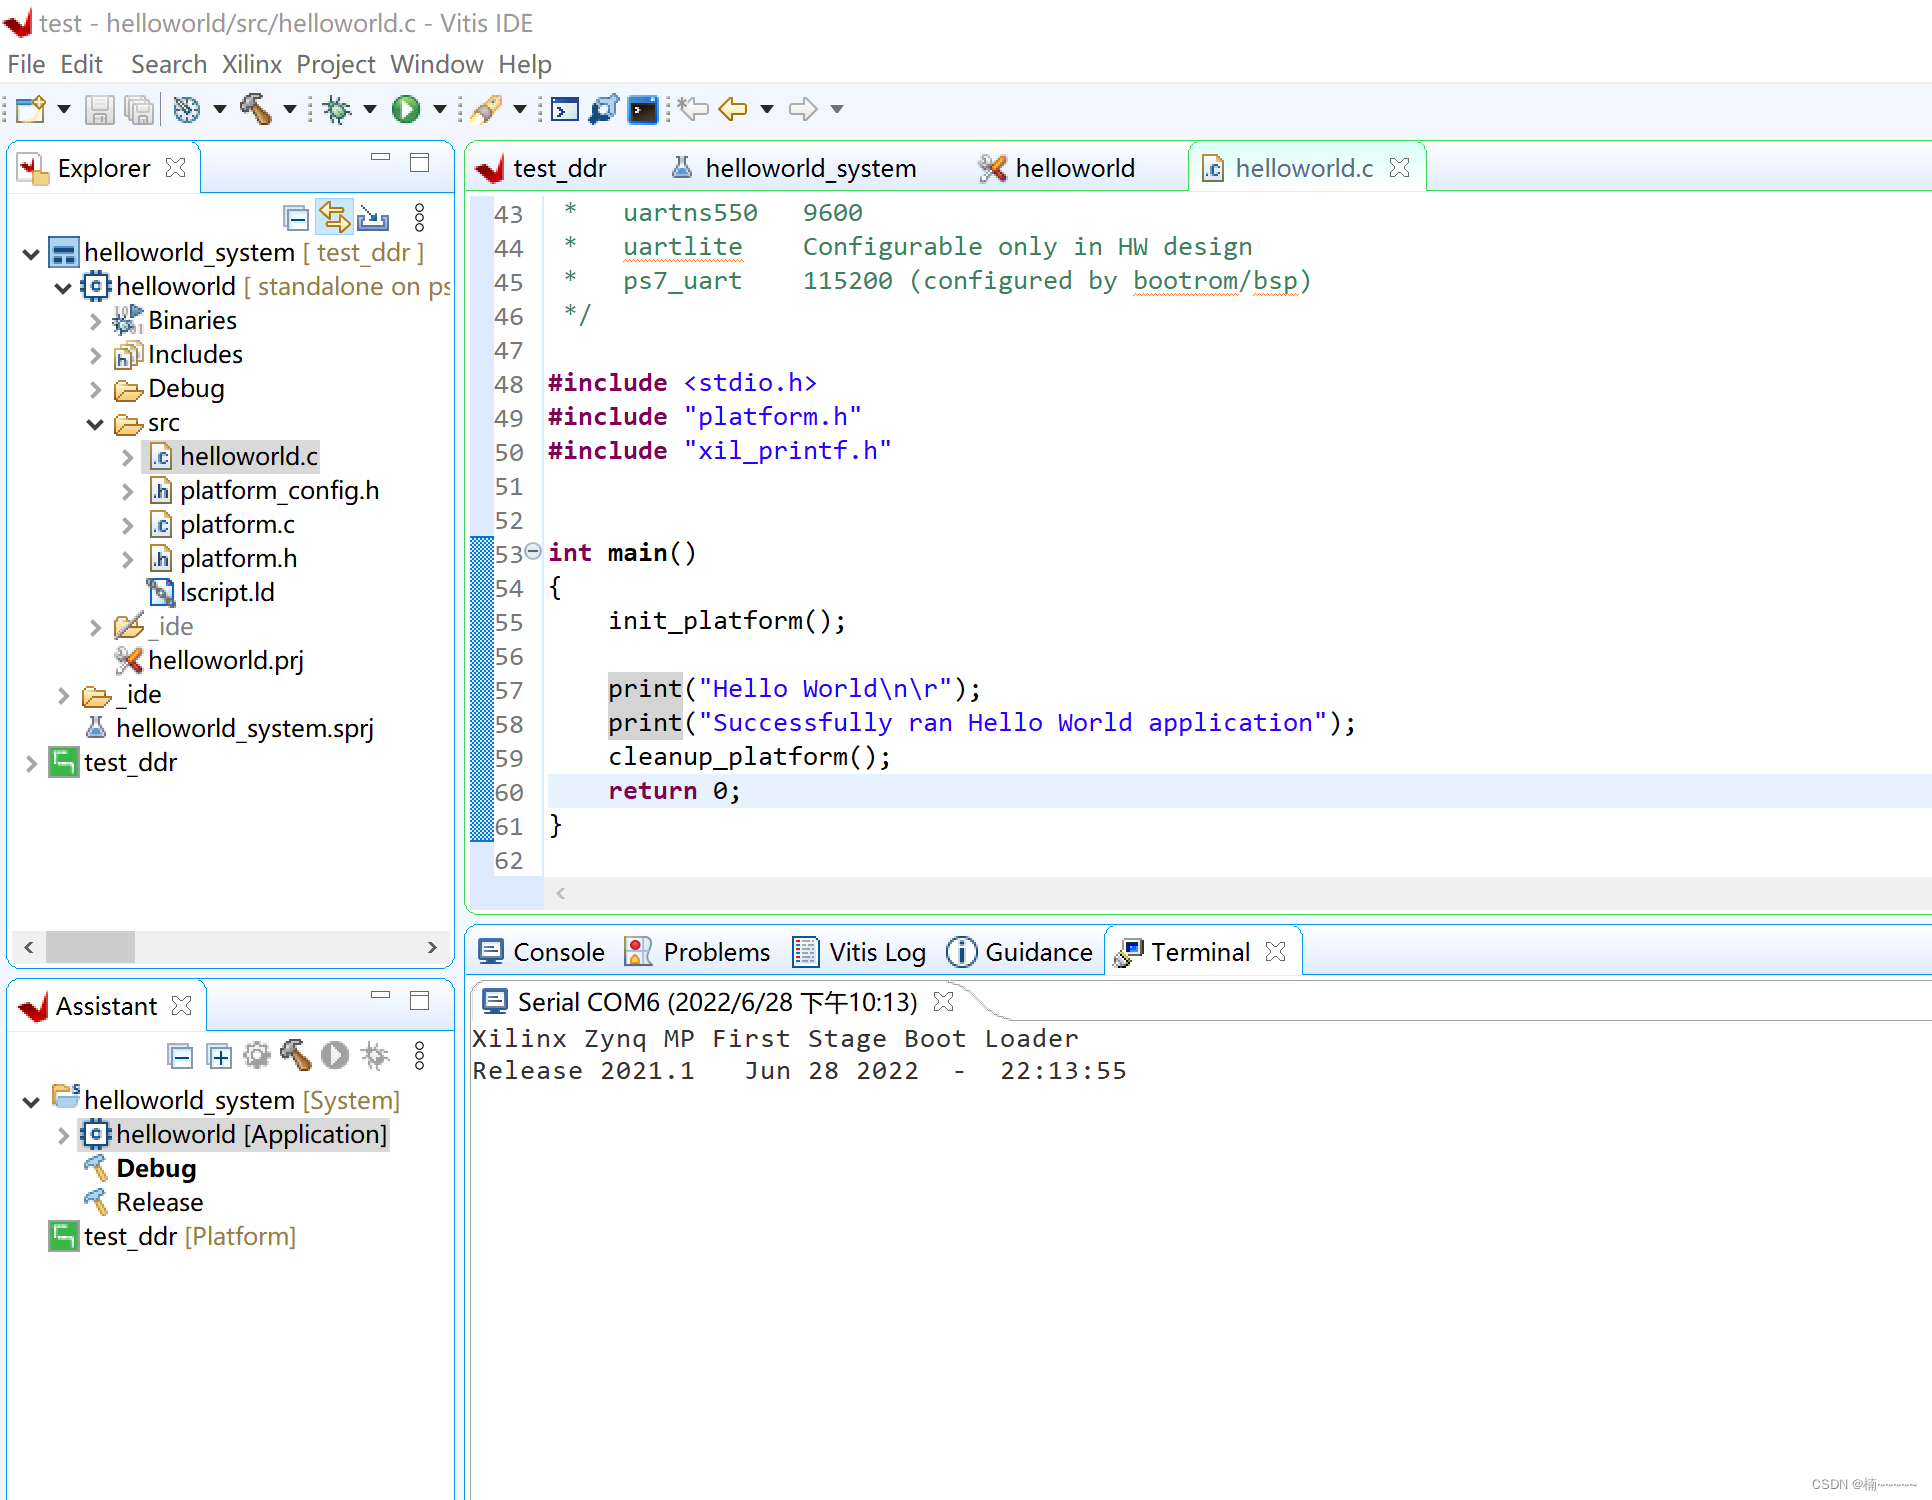
Task: Click the Build hammer icon in toolbar
Action: pos(256,109)
